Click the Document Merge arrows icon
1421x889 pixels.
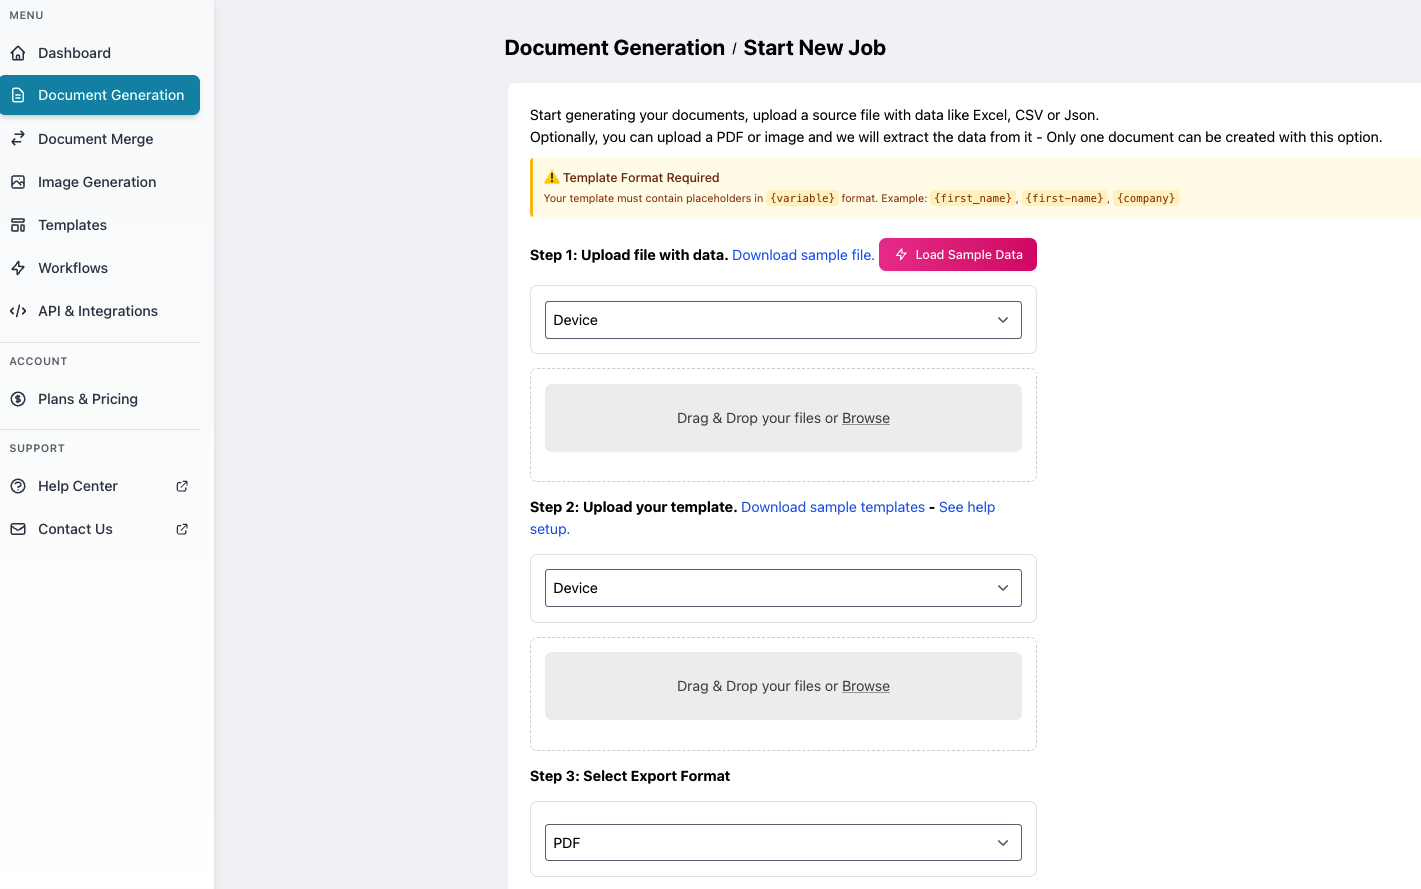coord(18,139)
